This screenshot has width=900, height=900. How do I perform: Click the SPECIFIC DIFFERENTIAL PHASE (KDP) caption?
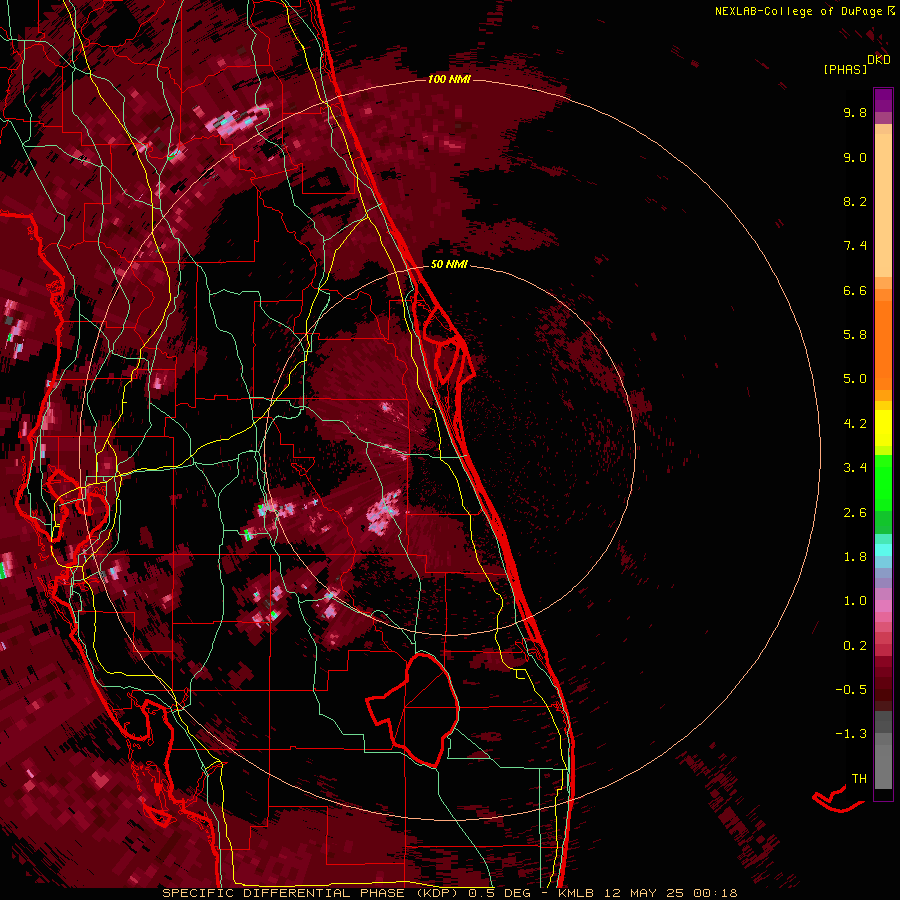[x=312, y=893]
